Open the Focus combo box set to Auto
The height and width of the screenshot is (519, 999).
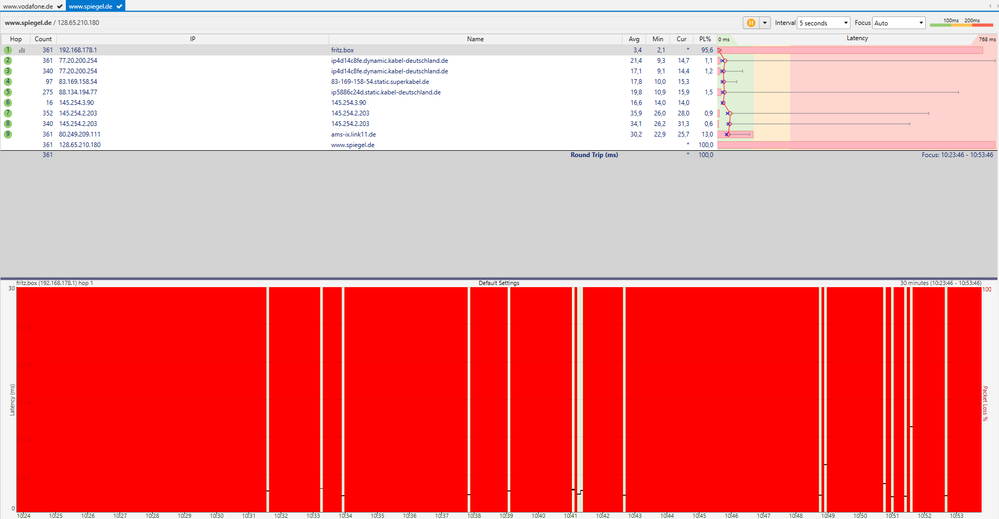click(x=898, y=23)
